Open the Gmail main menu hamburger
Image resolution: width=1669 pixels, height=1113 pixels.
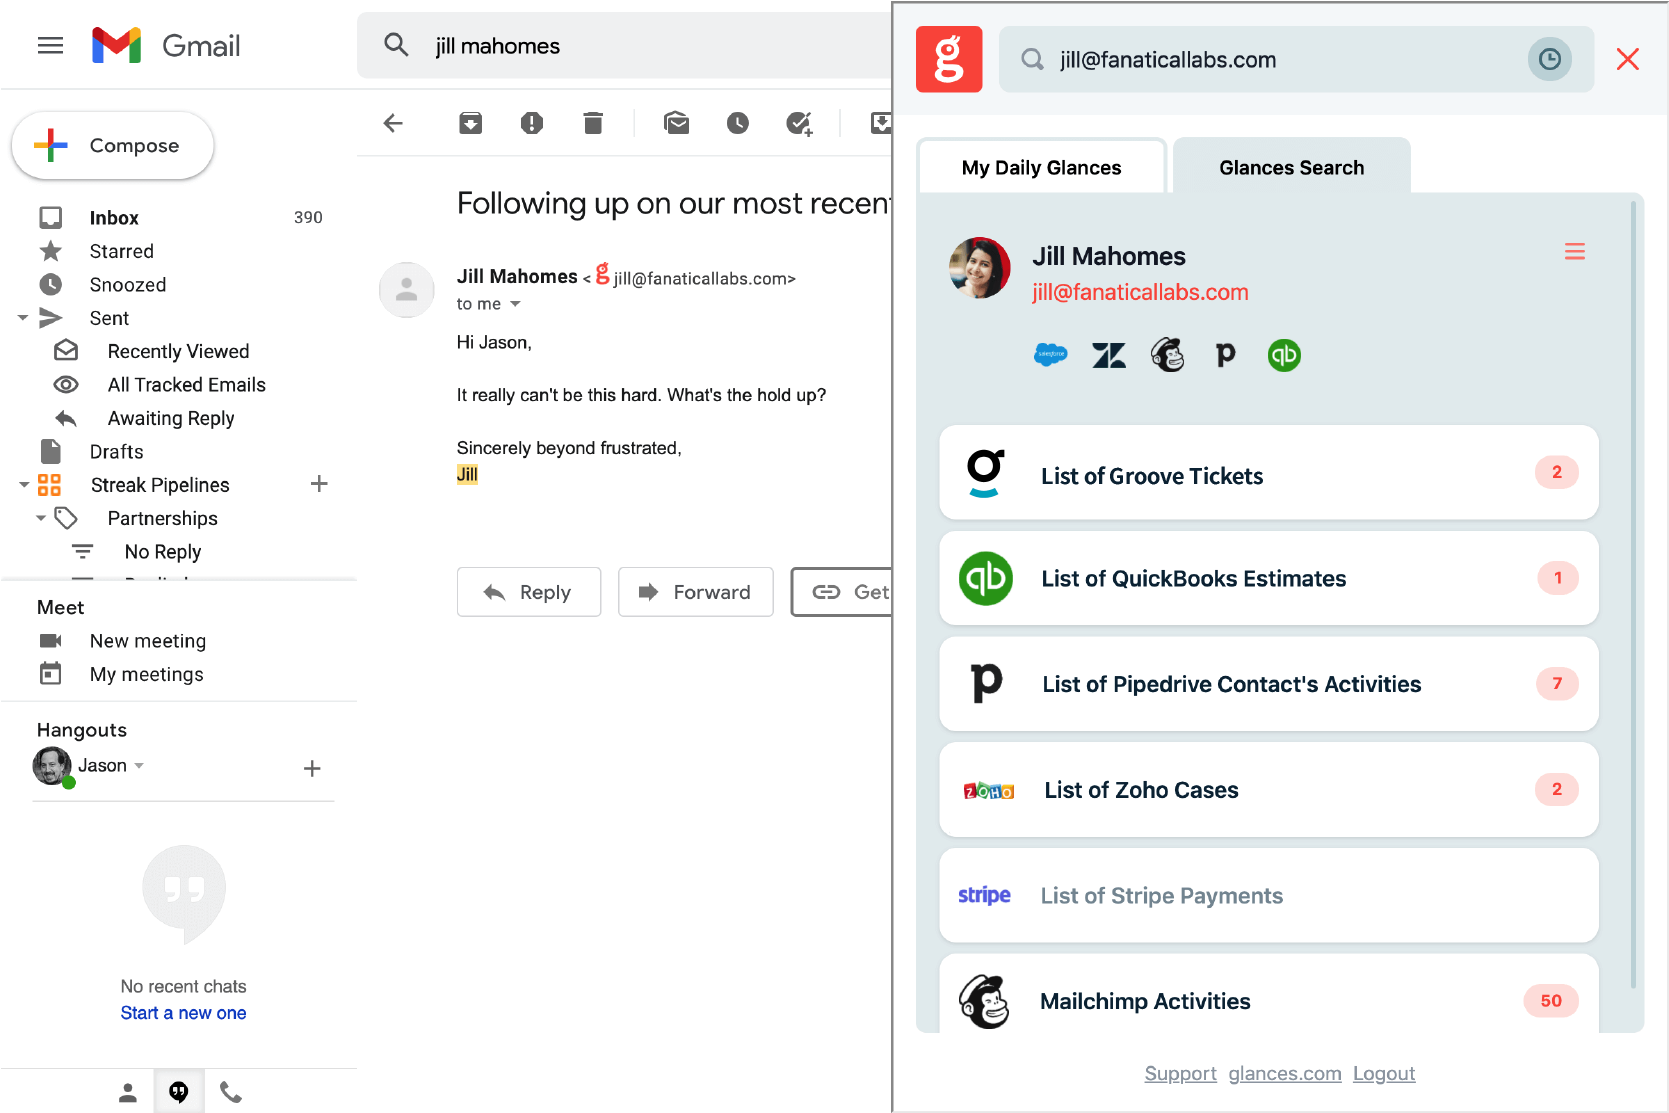[x=50, y=46]
